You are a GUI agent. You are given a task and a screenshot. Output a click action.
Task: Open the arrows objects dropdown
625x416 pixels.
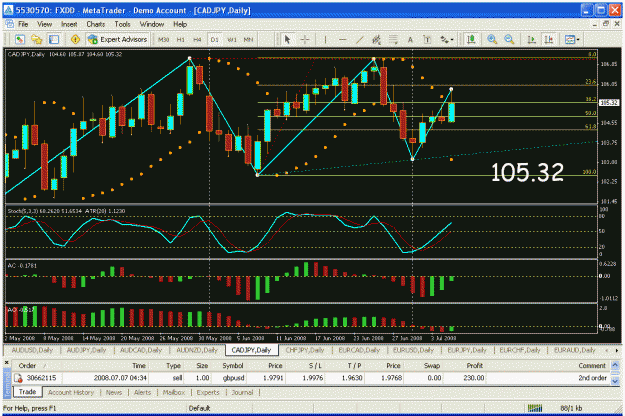[447, 39]
